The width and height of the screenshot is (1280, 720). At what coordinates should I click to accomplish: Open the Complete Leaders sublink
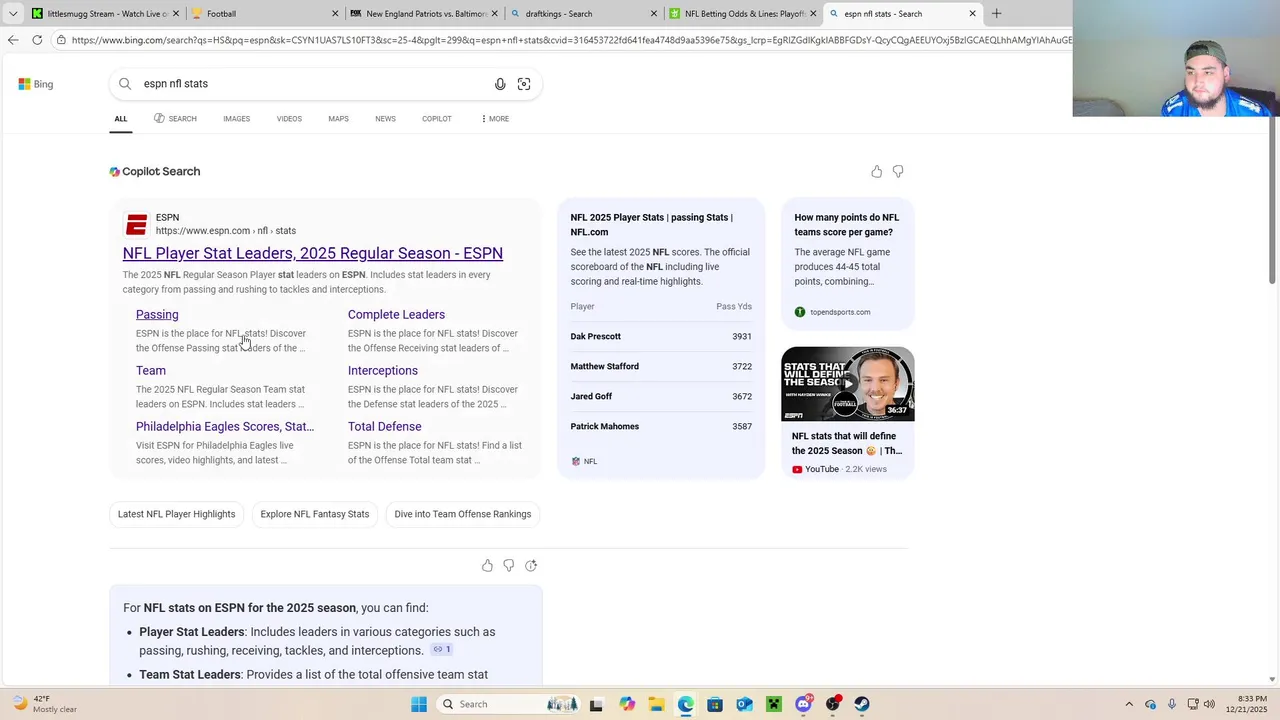coord(396,315)
